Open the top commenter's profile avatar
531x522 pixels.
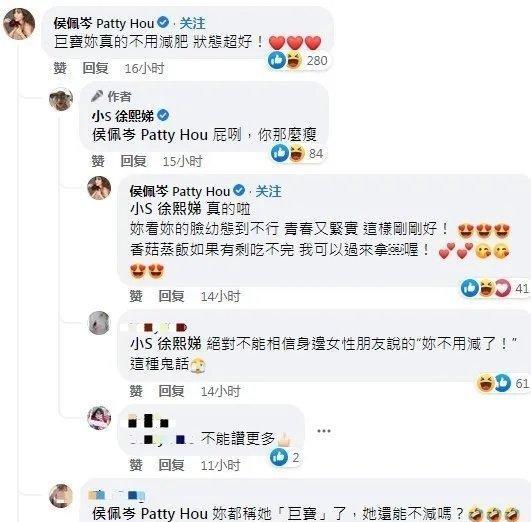point(19,24)
